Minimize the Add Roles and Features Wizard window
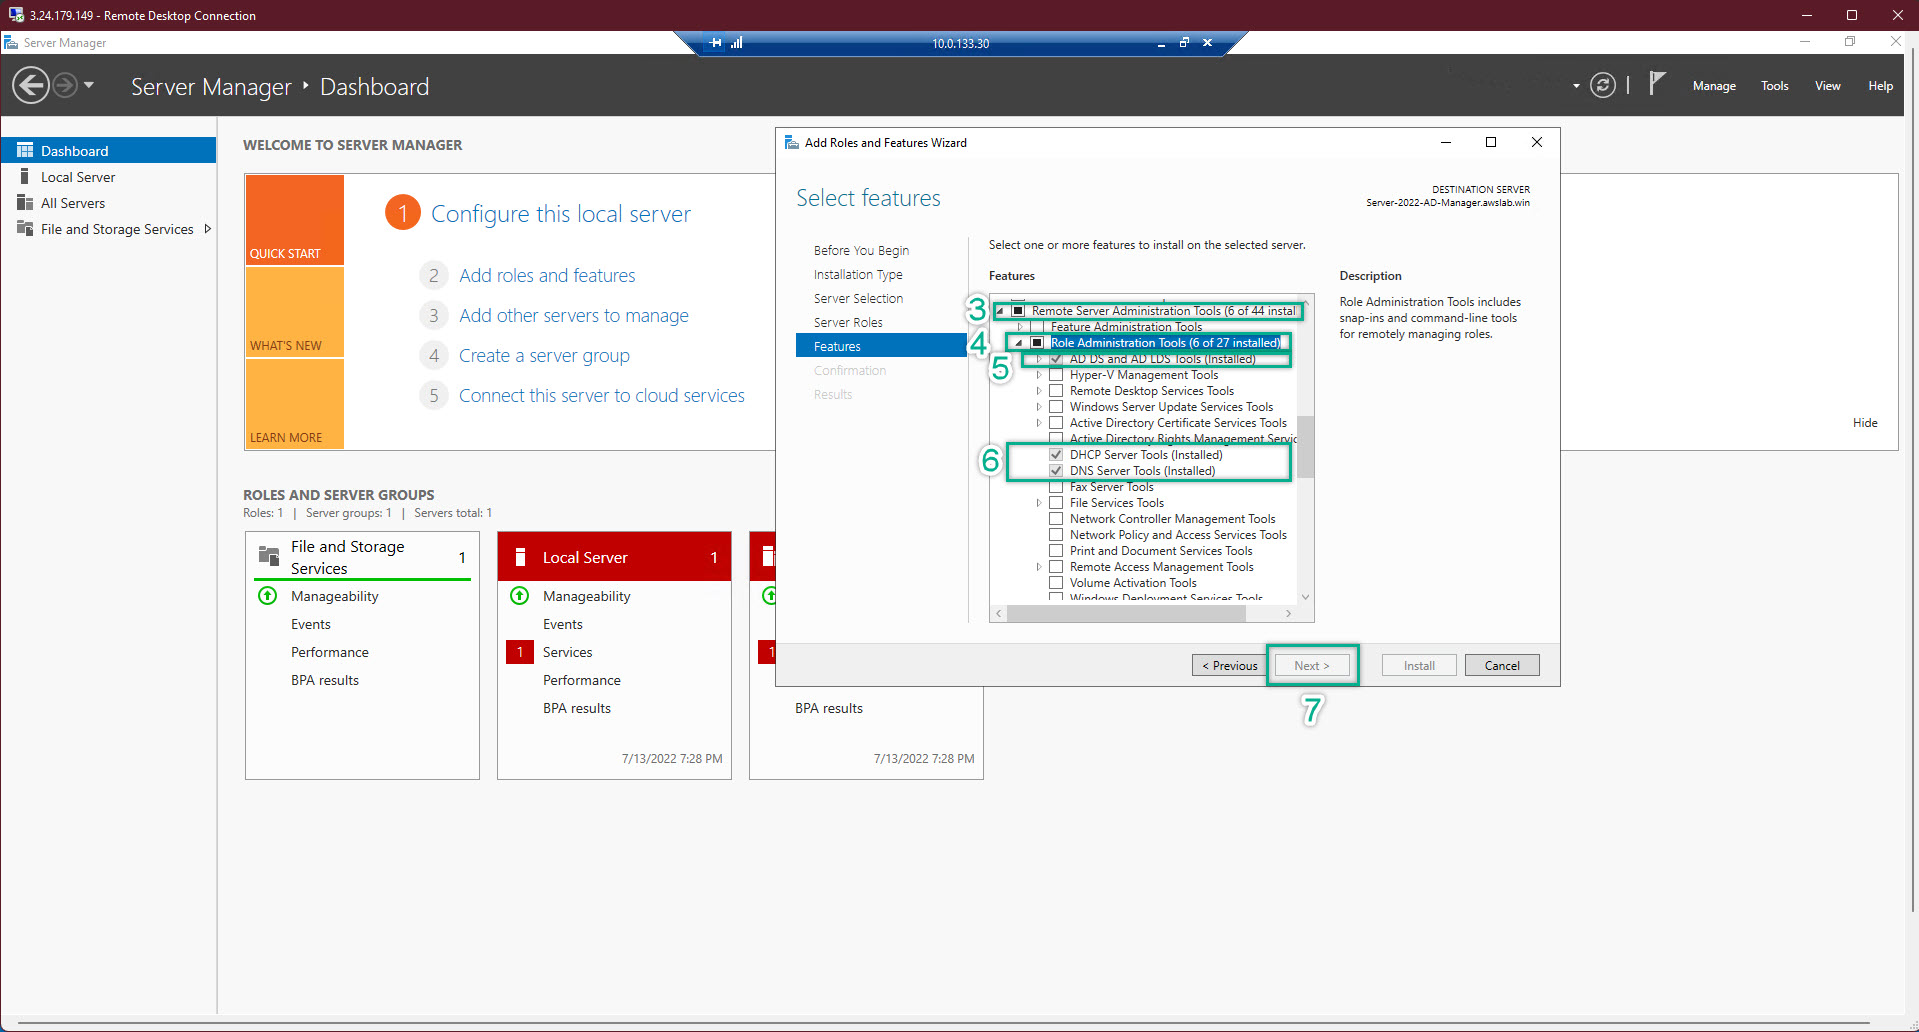Viewport: 1919px width, 1032px height. click(x=1445, y=142)
